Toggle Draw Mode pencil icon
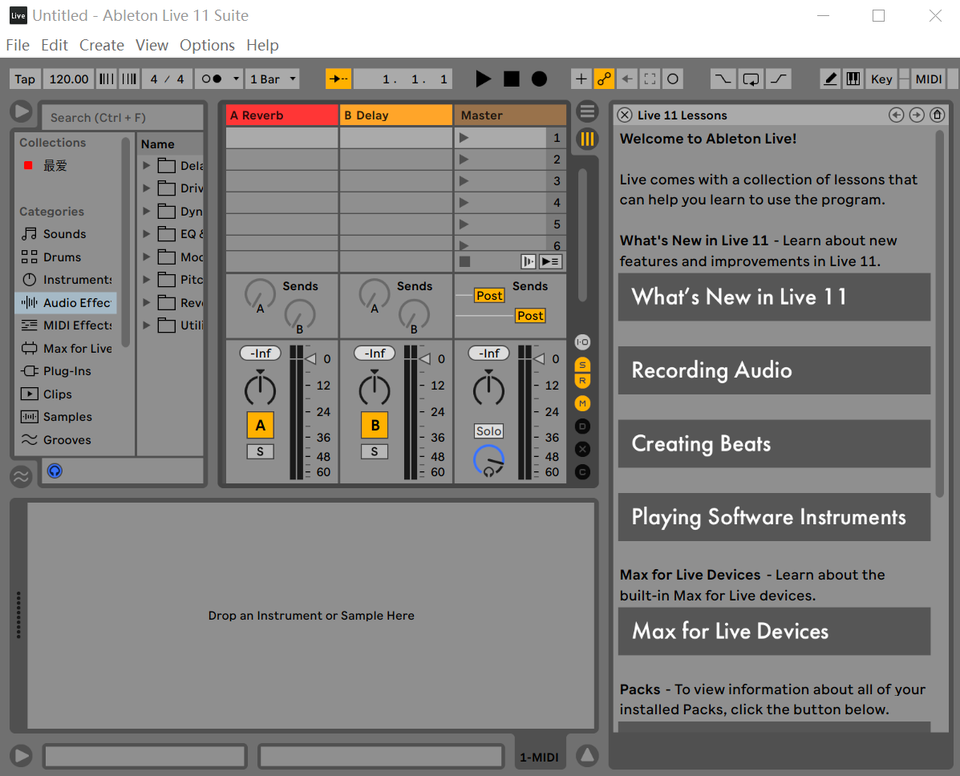The width and height of the screenshot is (960, 776). (x=830, y=79)
